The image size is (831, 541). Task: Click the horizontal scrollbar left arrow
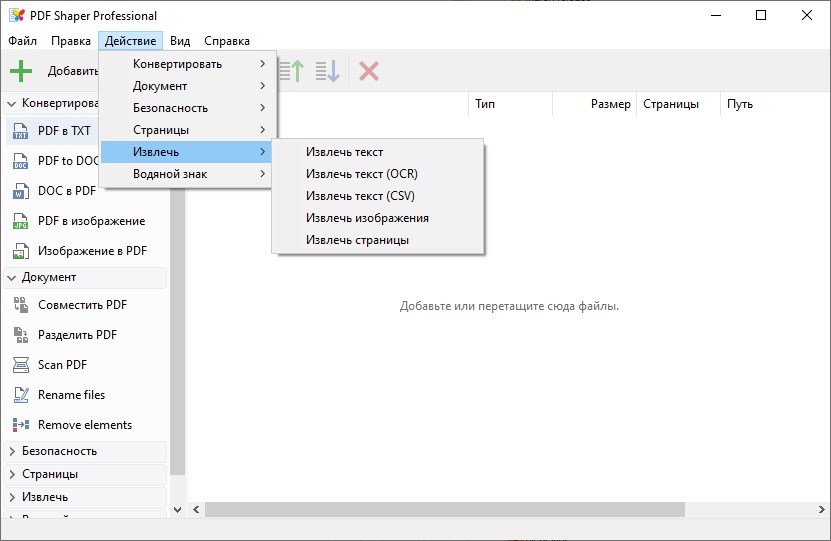tap(196, 510)
